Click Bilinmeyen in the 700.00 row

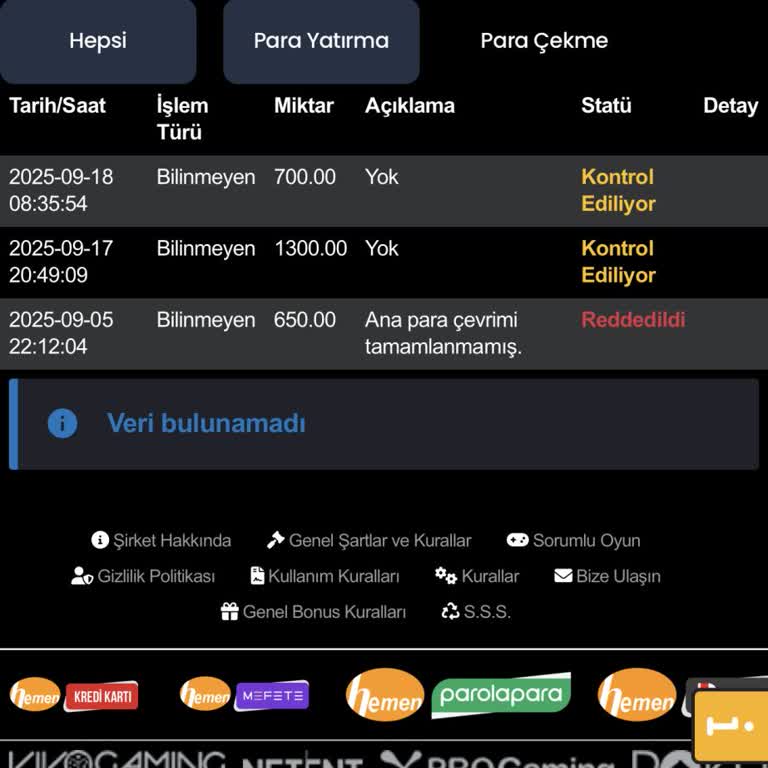click(x=206, y=177)
